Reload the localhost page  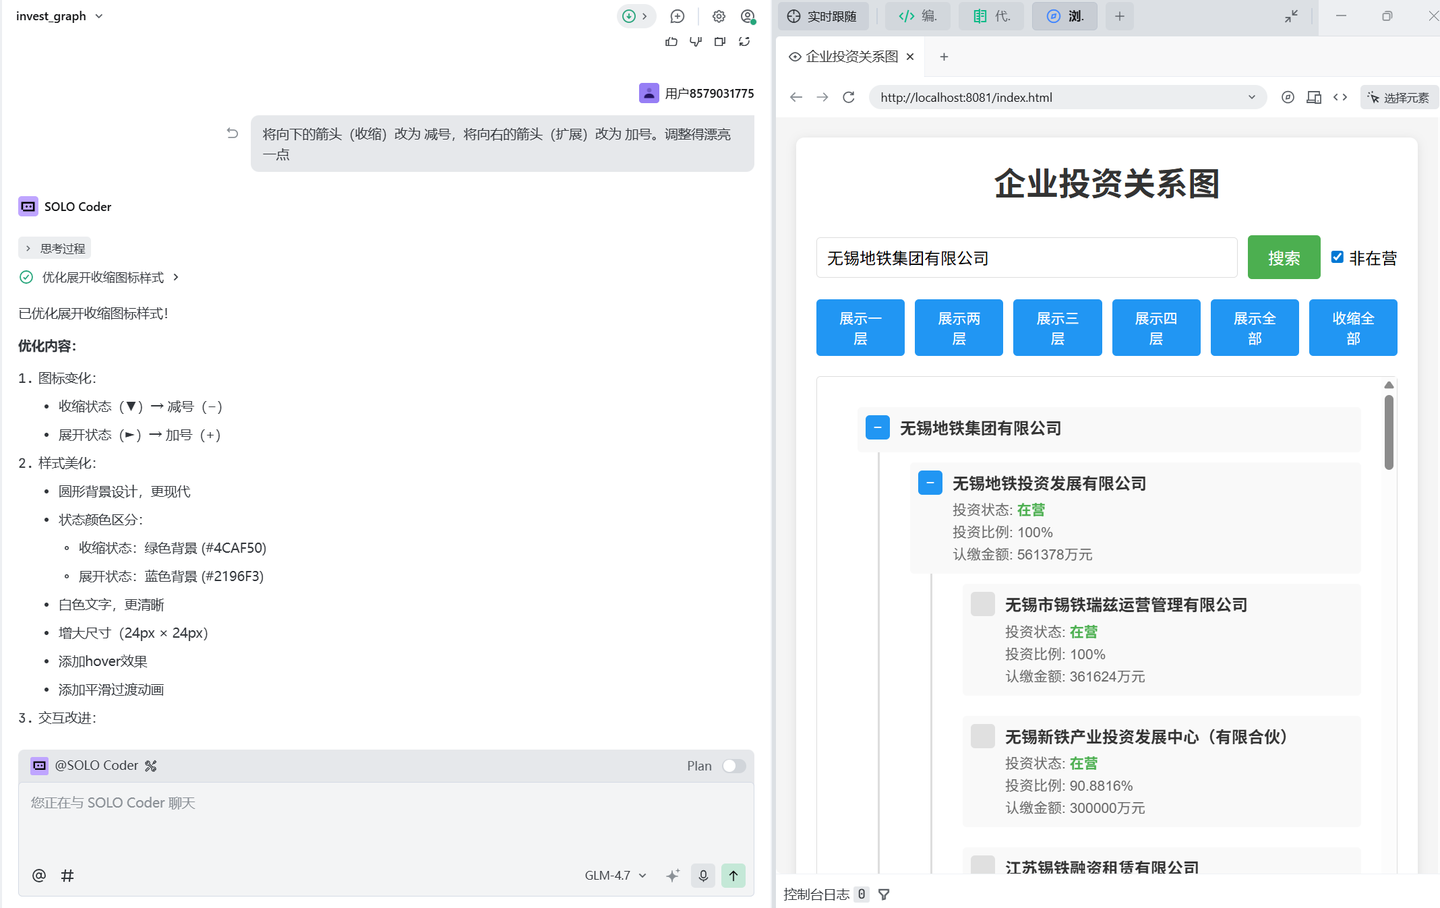[x=849, y=97]
